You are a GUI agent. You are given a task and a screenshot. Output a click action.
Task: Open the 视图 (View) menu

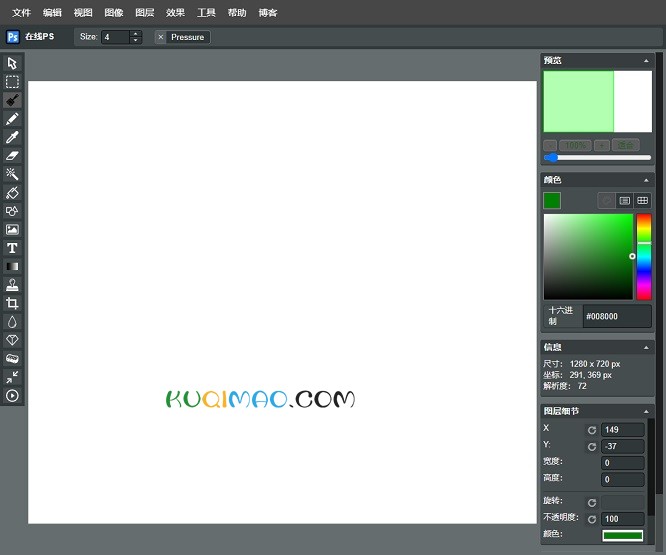(x=83, y=13)
